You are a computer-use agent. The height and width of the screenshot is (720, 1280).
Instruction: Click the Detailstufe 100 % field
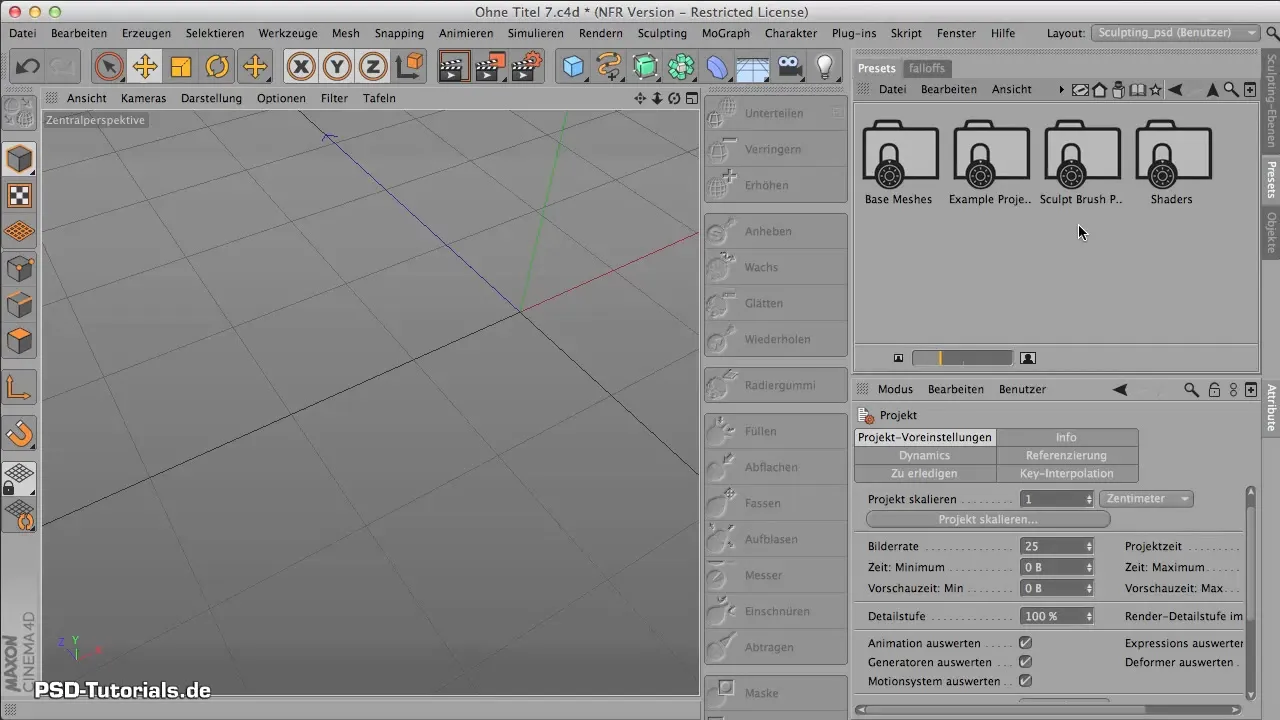1052,616
